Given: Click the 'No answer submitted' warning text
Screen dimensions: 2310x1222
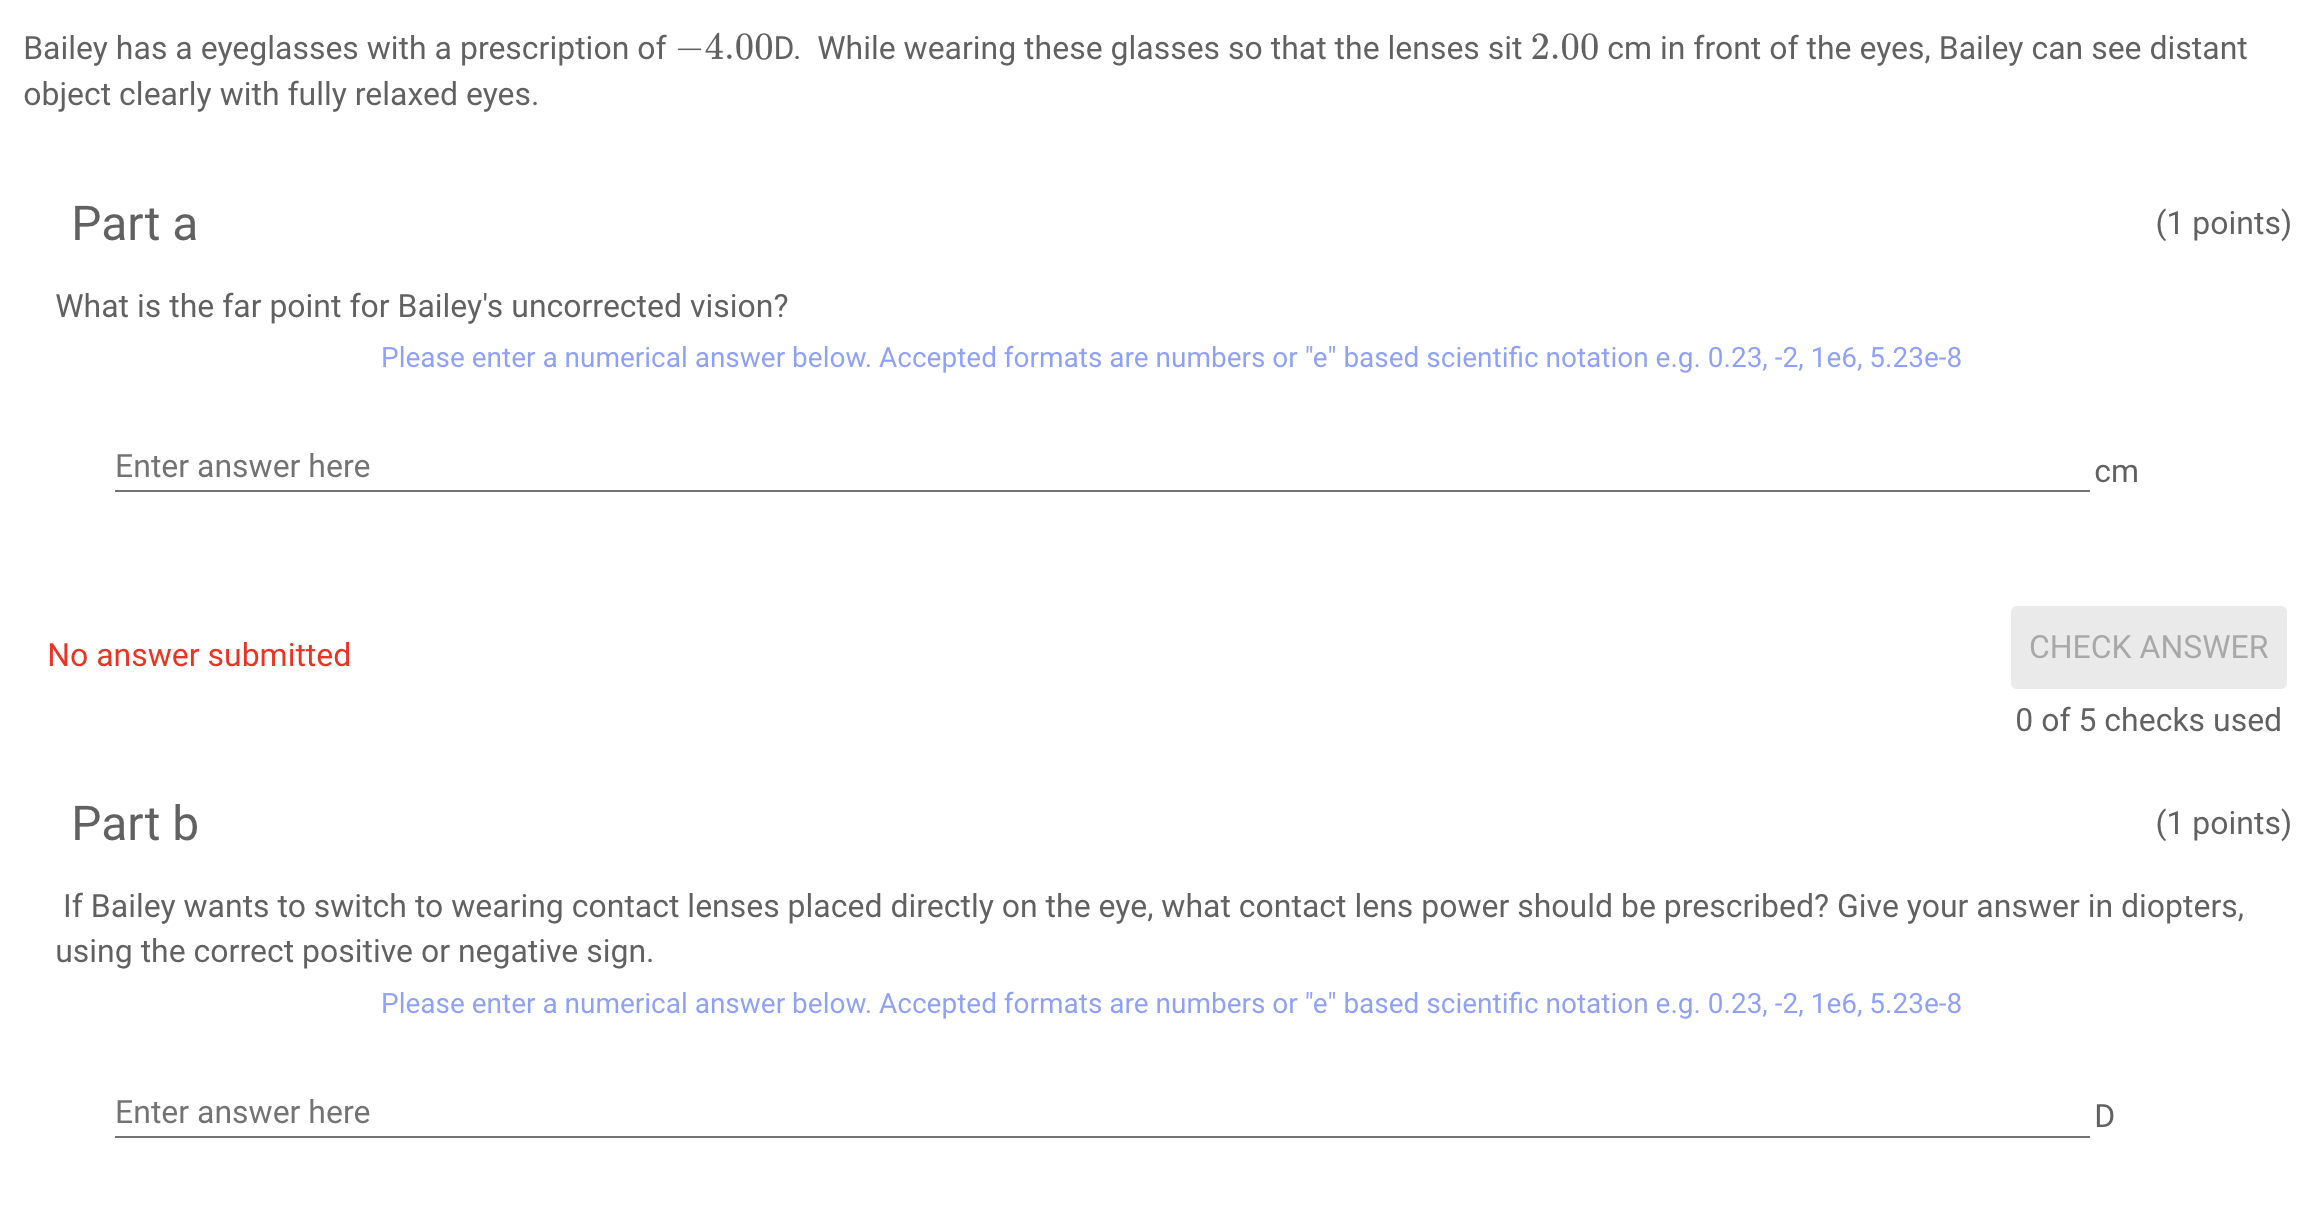Looking at the screenshot, I should [x=199, y=654].
